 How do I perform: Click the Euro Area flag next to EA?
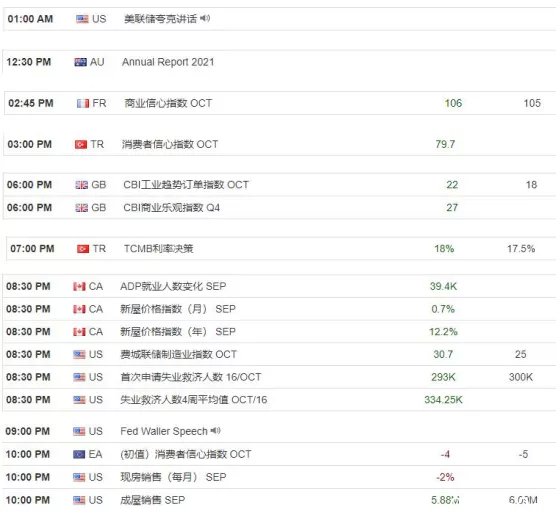79,454
